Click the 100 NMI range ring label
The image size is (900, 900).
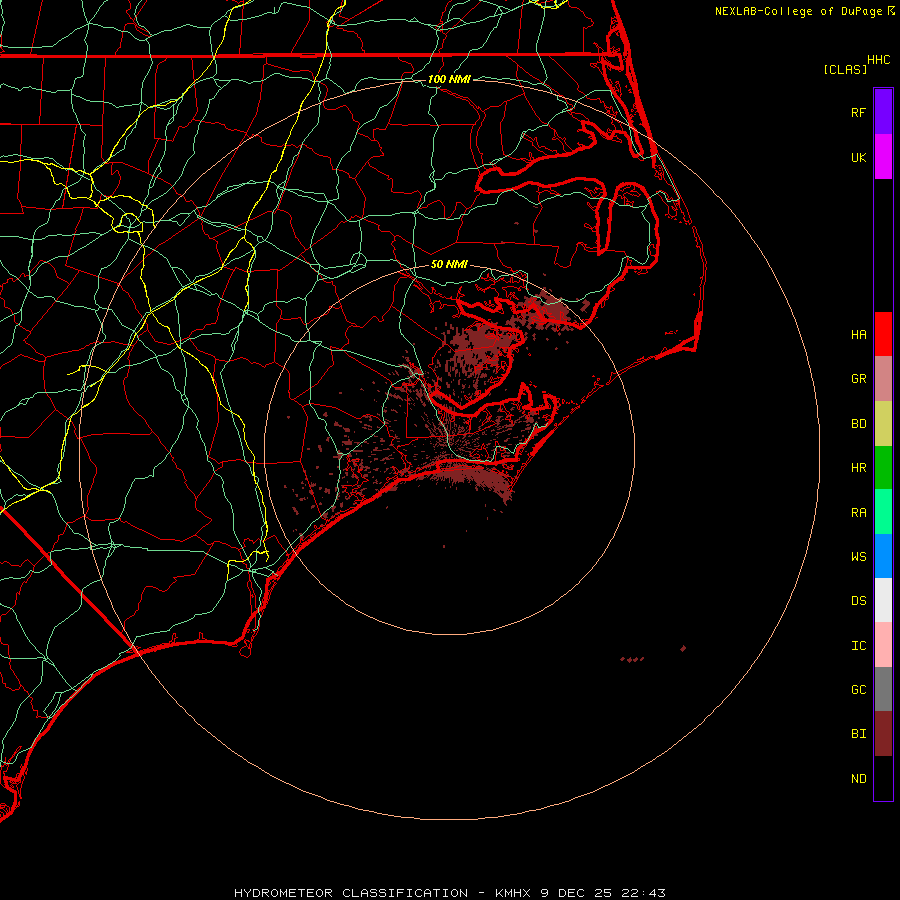pyautogui.click(x=449, y=79)
